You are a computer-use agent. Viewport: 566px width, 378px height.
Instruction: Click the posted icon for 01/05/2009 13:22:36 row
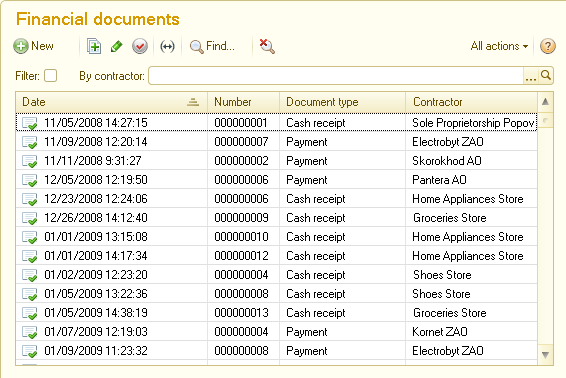pos(29,294)
